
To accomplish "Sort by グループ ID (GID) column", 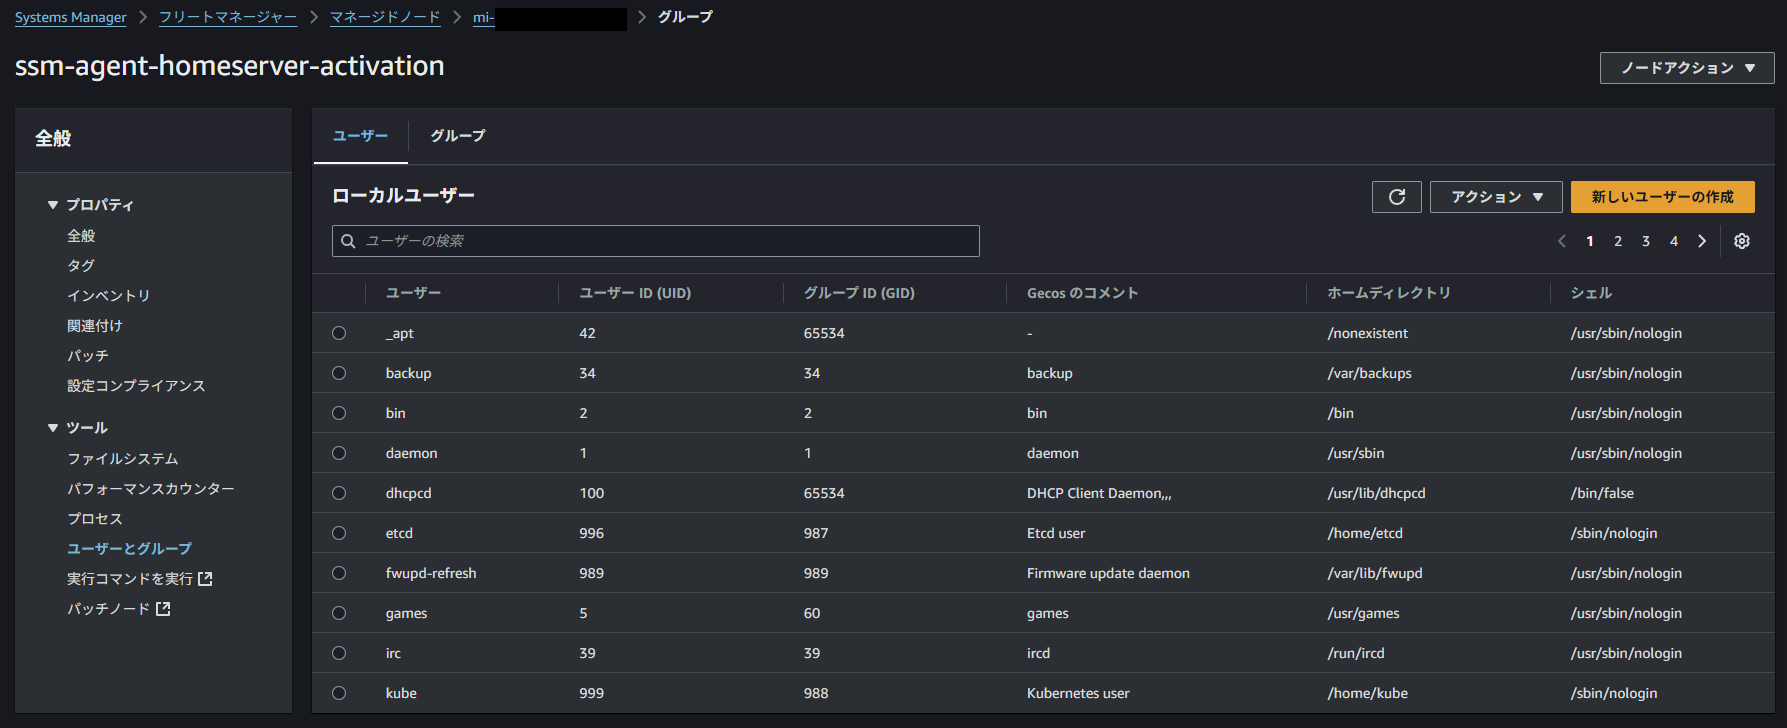I will [859, 293].
